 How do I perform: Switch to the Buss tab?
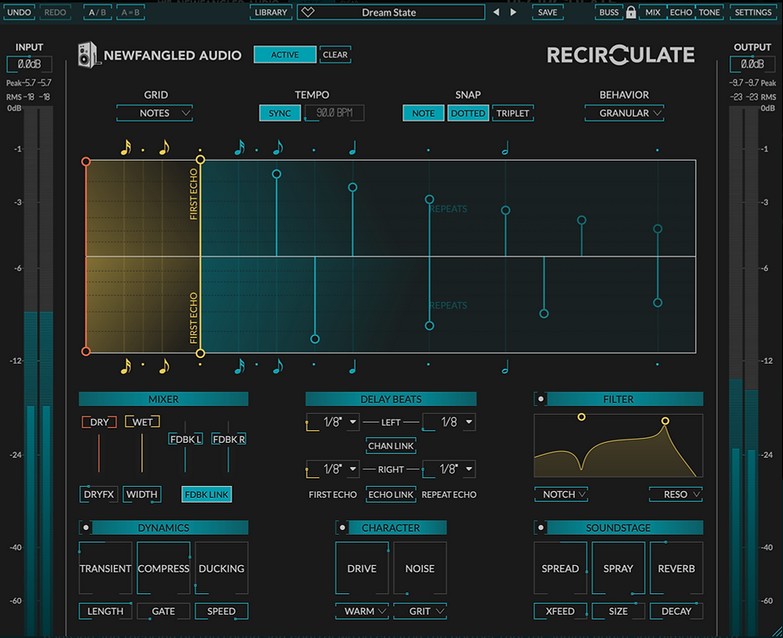(609, 12)
